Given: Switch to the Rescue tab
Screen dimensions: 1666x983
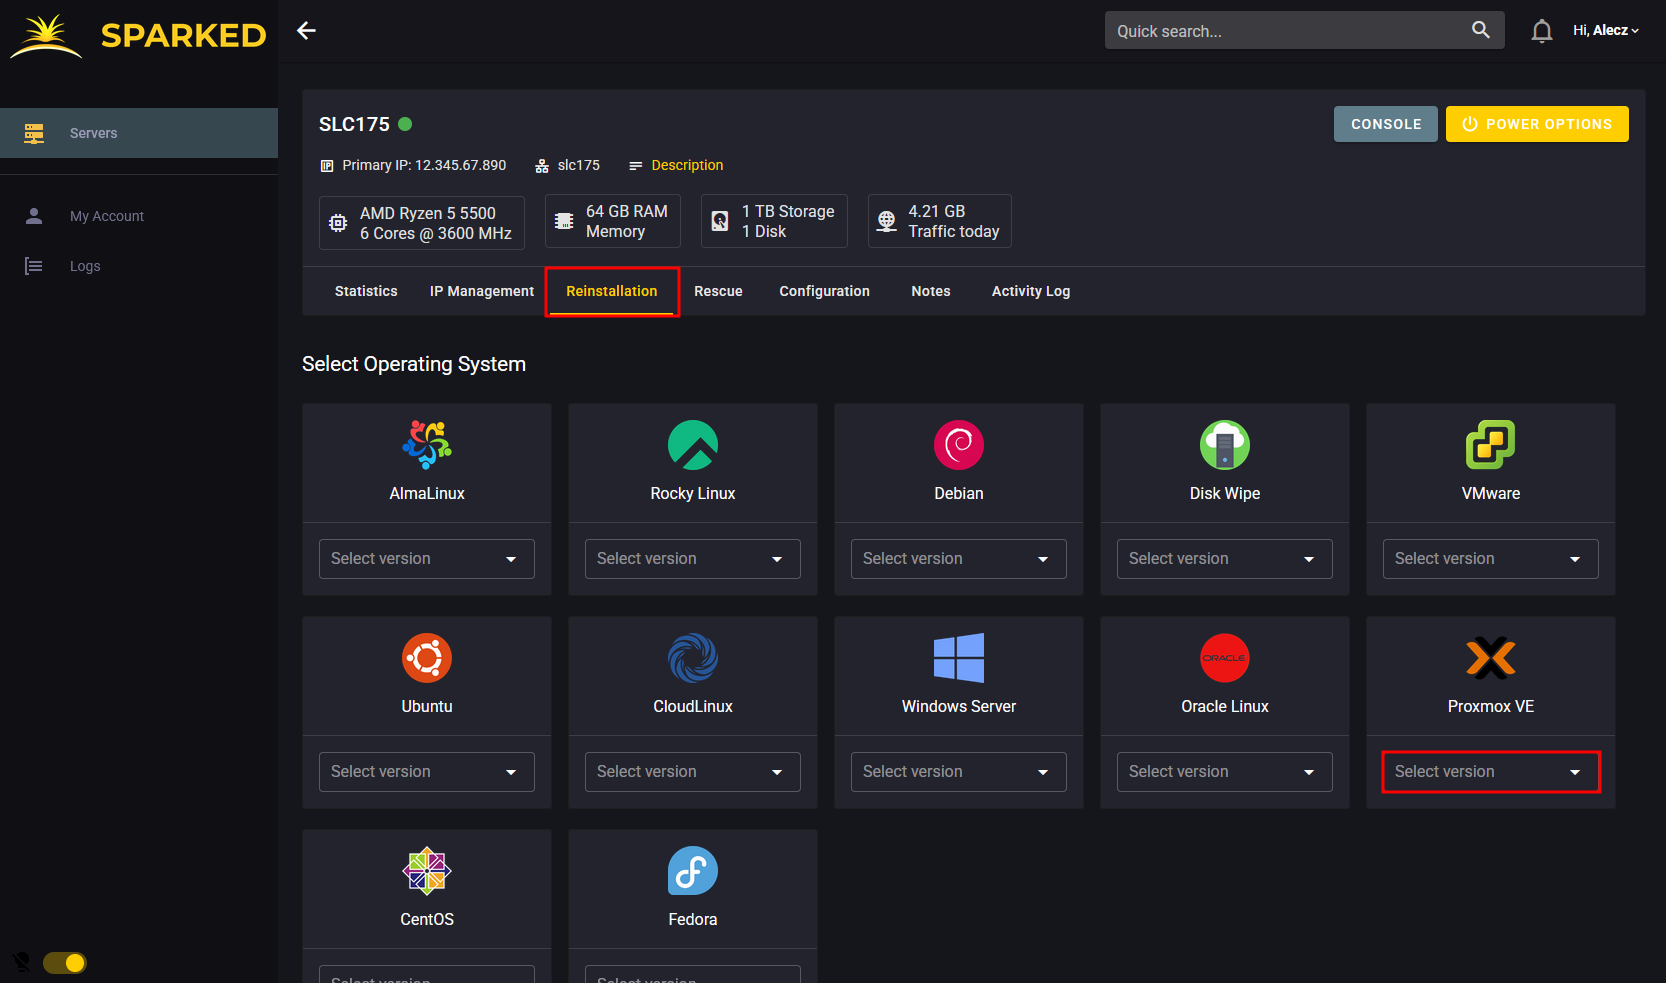Looking at the screenshot, I should 718,291.
